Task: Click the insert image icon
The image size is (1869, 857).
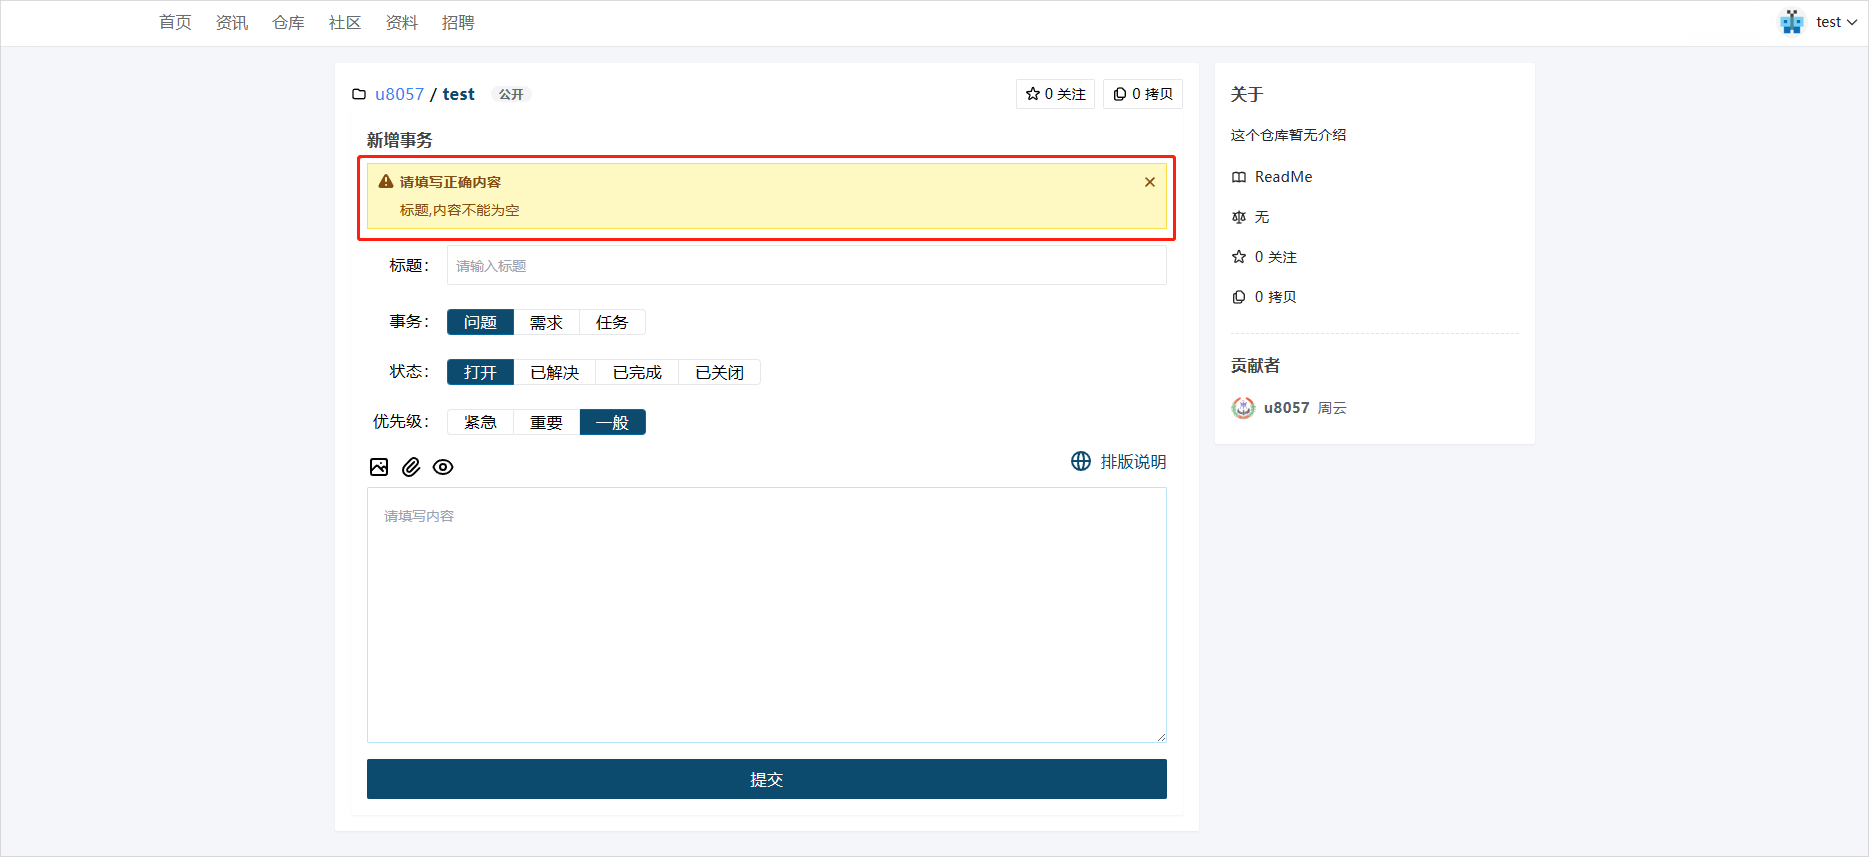Action: point(379,467)
